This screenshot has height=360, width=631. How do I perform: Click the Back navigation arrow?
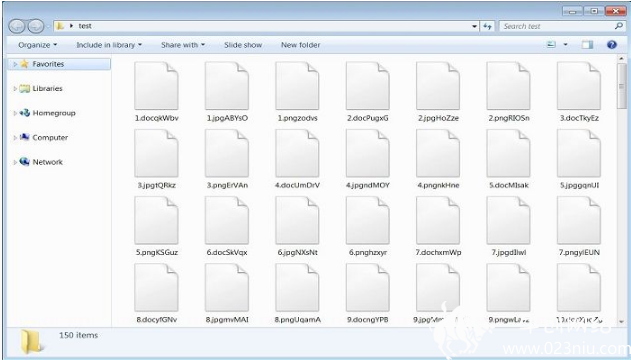tap(17, 26)
